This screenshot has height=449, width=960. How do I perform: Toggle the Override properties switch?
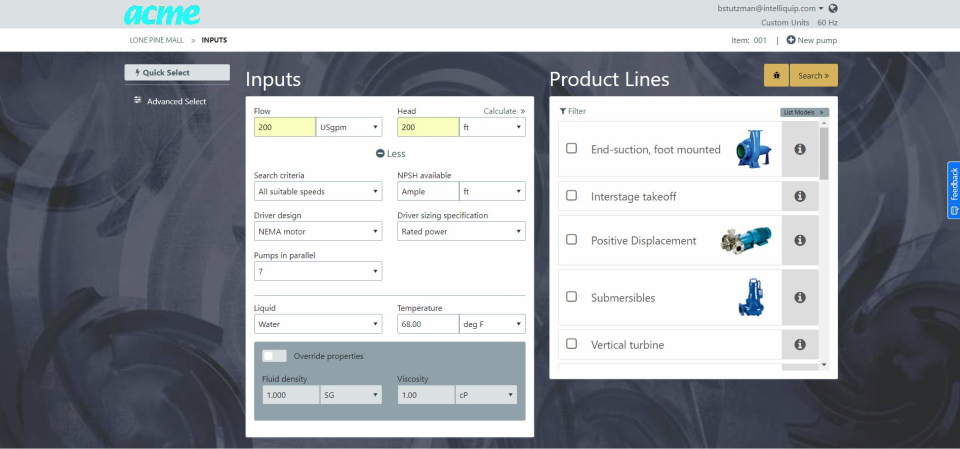pos(274,356)
